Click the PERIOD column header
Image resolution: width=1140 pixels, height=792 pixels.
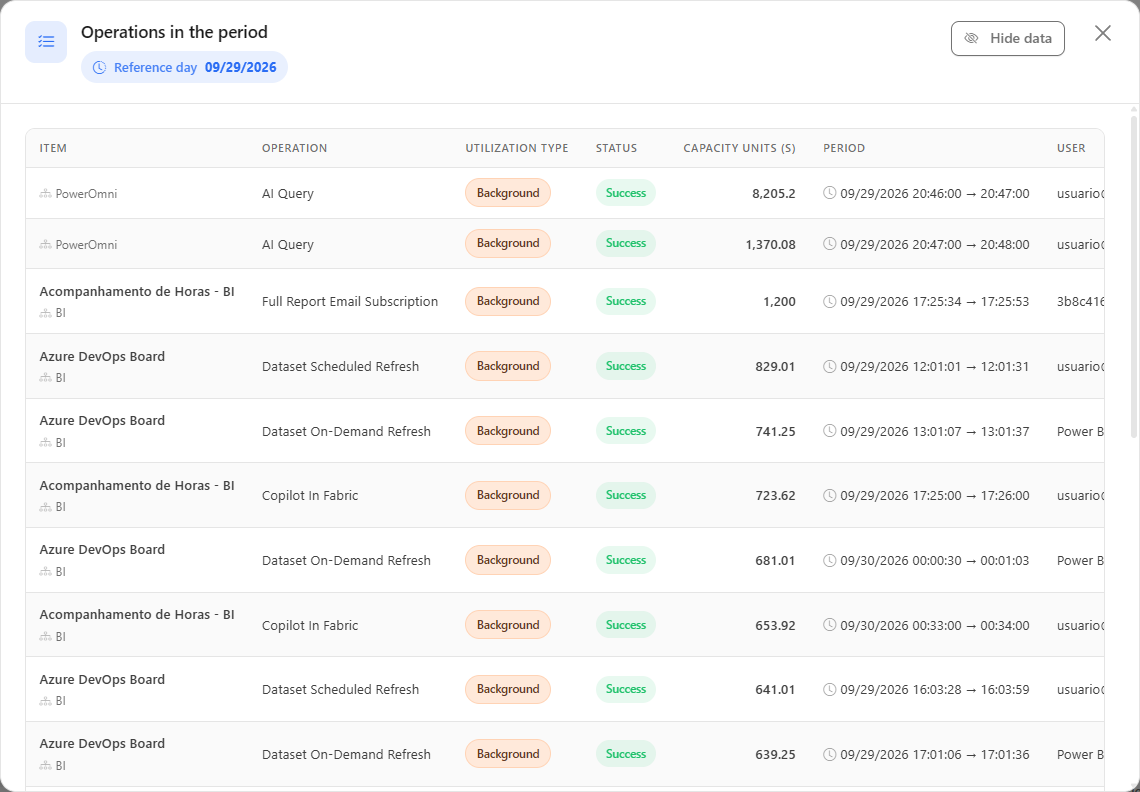tap(844, 148)
